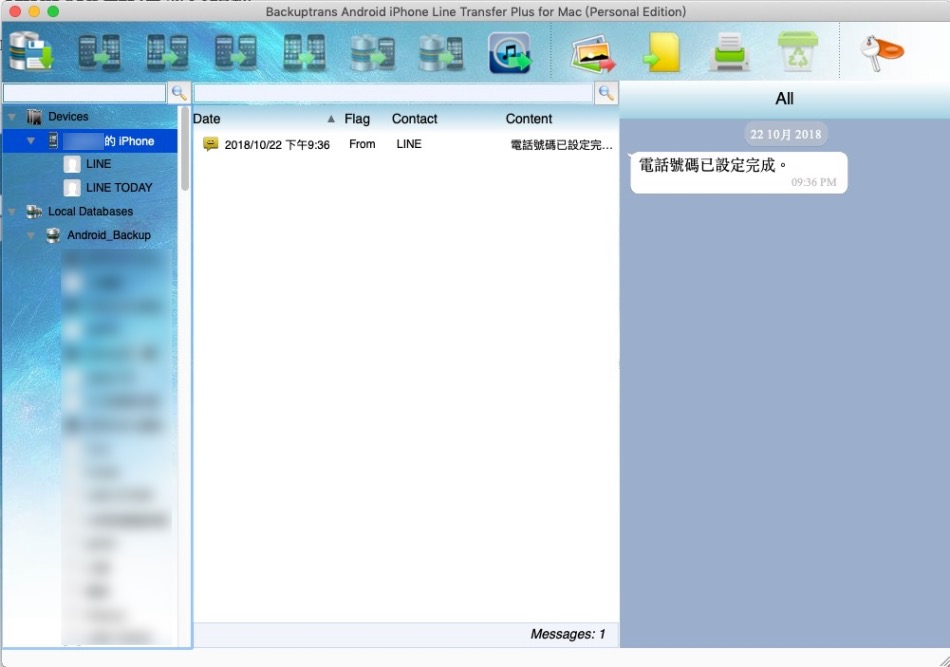Screen dimensions: 950x667
Task: Click the magnifier beside the message search box
Action: pos(606,93)
